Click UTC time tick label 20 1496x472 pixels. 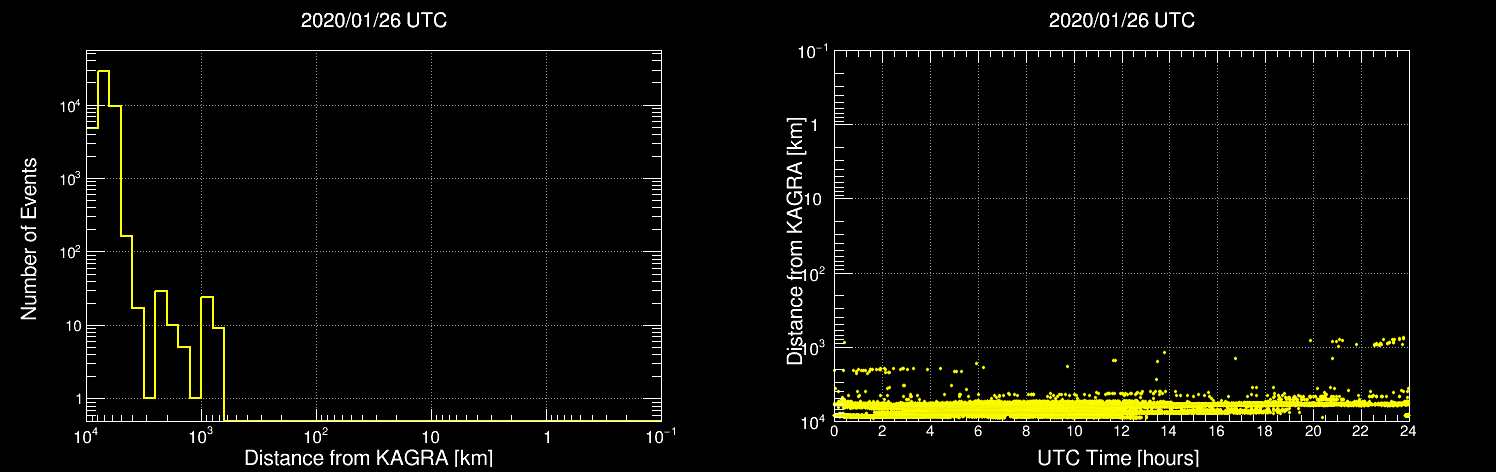1313,431
